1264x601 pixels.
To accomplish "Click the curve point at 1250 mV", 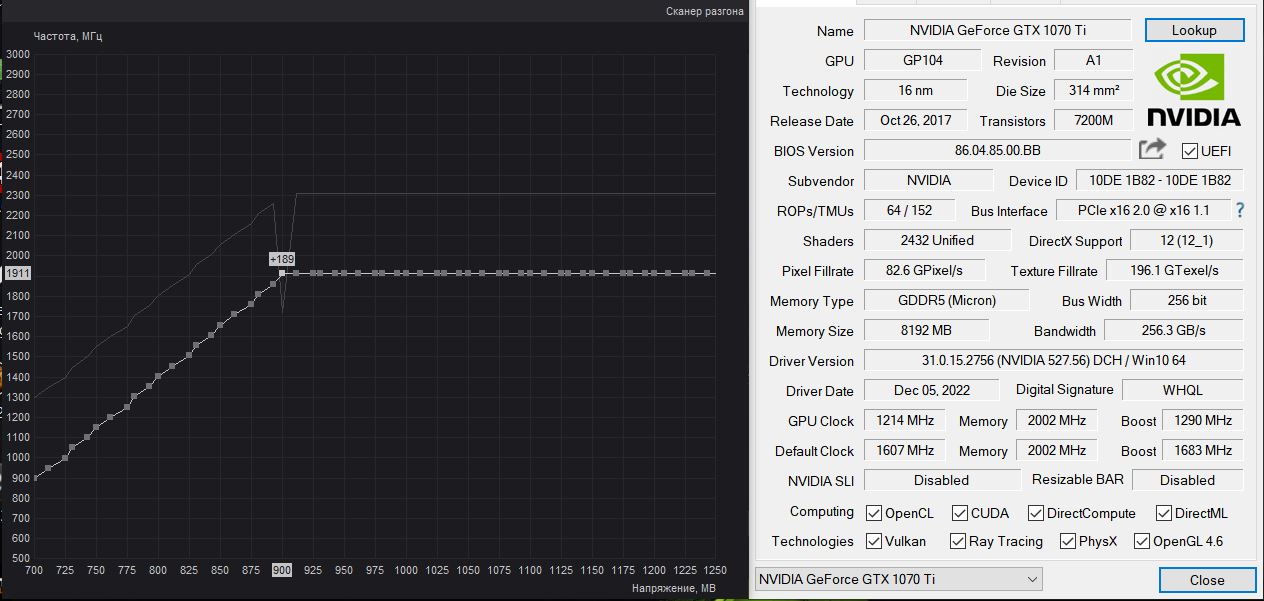I will click(x=710, y=273).
